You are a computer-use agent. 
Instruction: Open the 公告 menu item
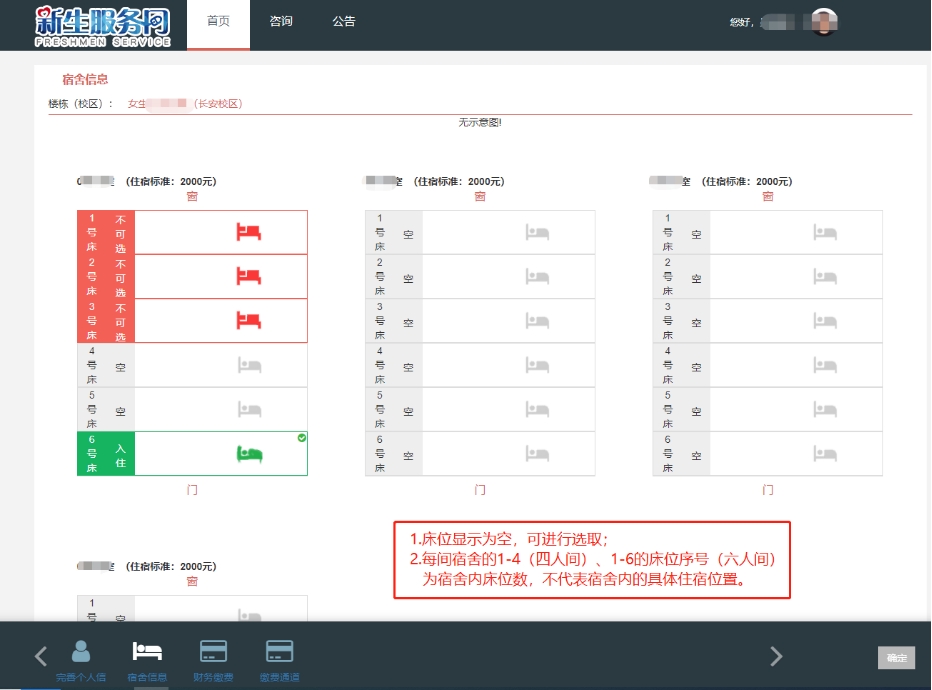point(343,22)
